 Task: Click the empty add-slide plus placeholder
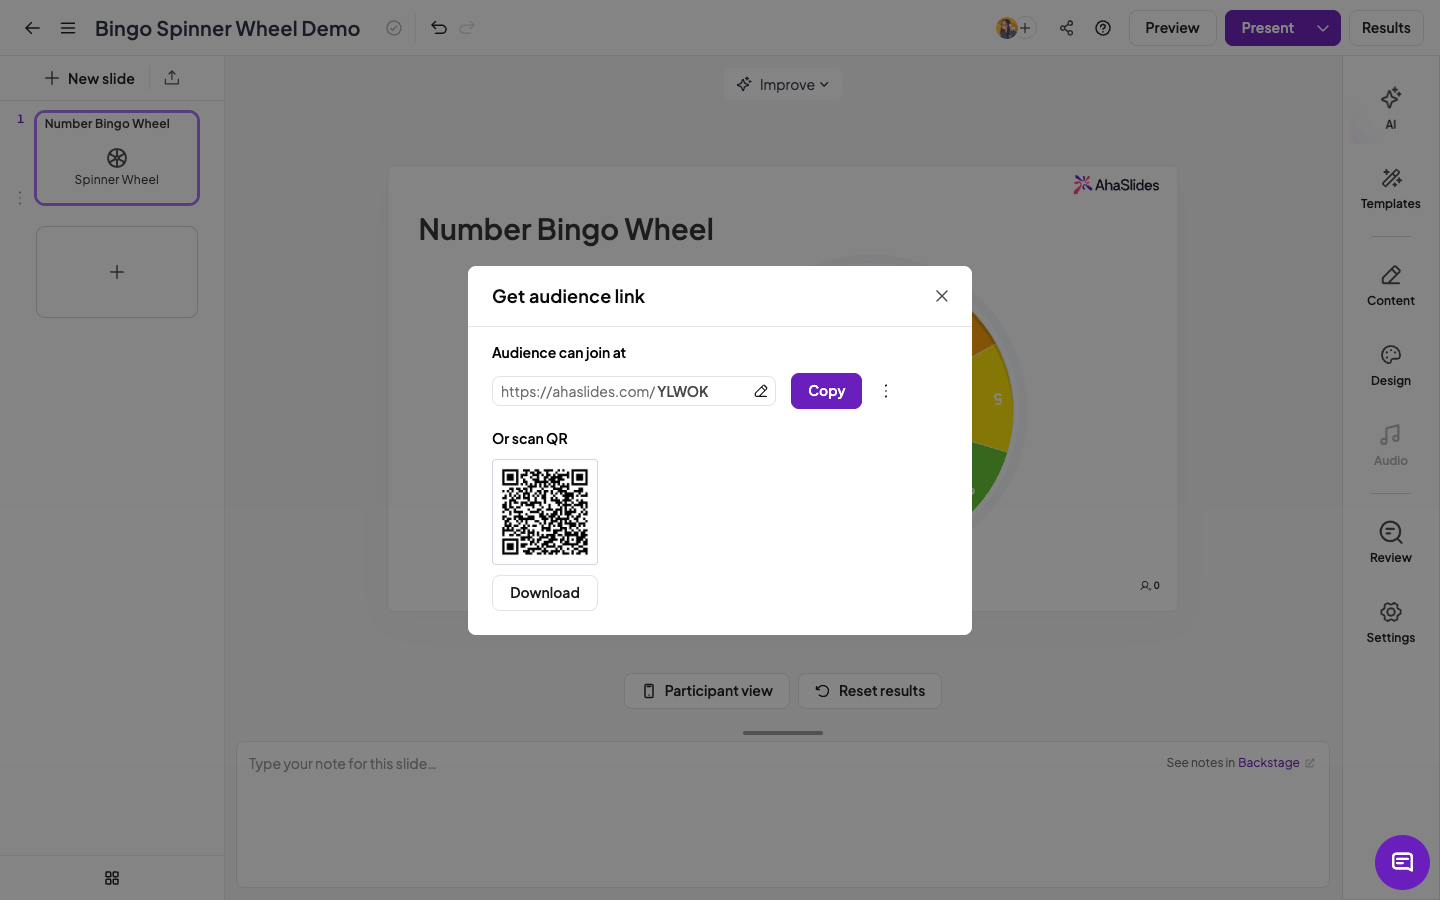click(117, 272)
